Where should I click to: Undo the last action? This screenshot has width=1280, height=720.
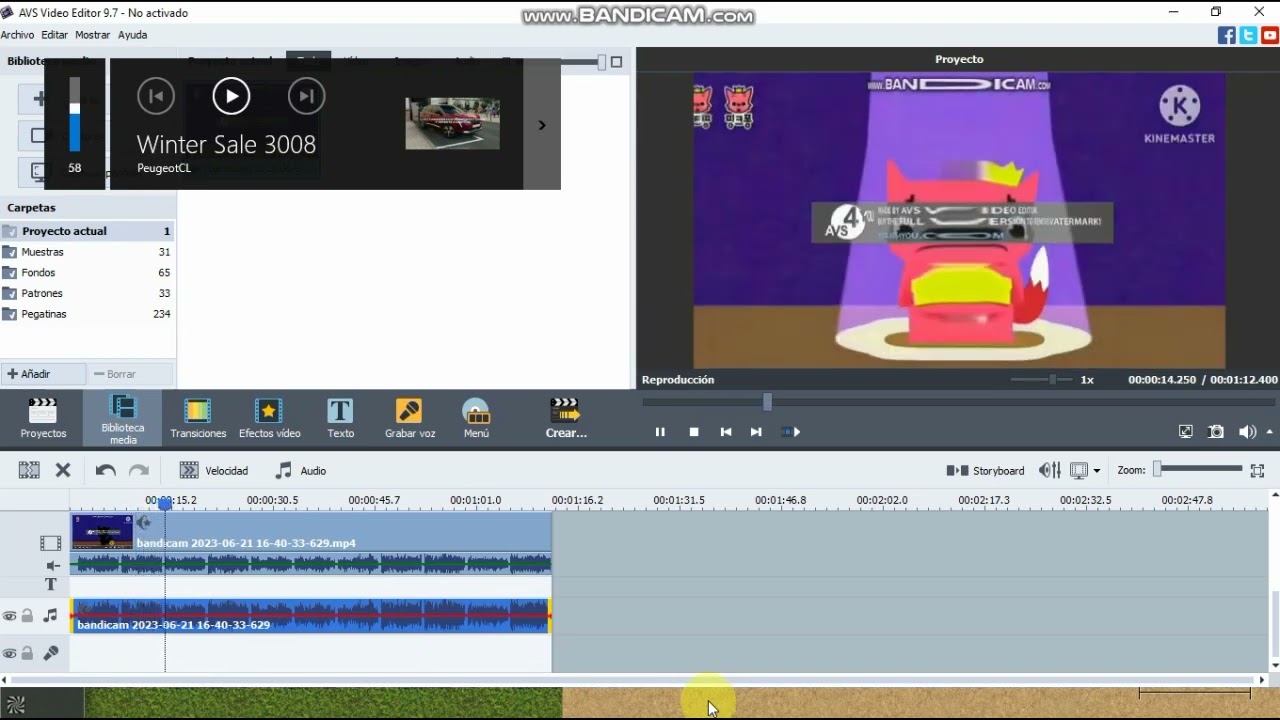(106, 470)
